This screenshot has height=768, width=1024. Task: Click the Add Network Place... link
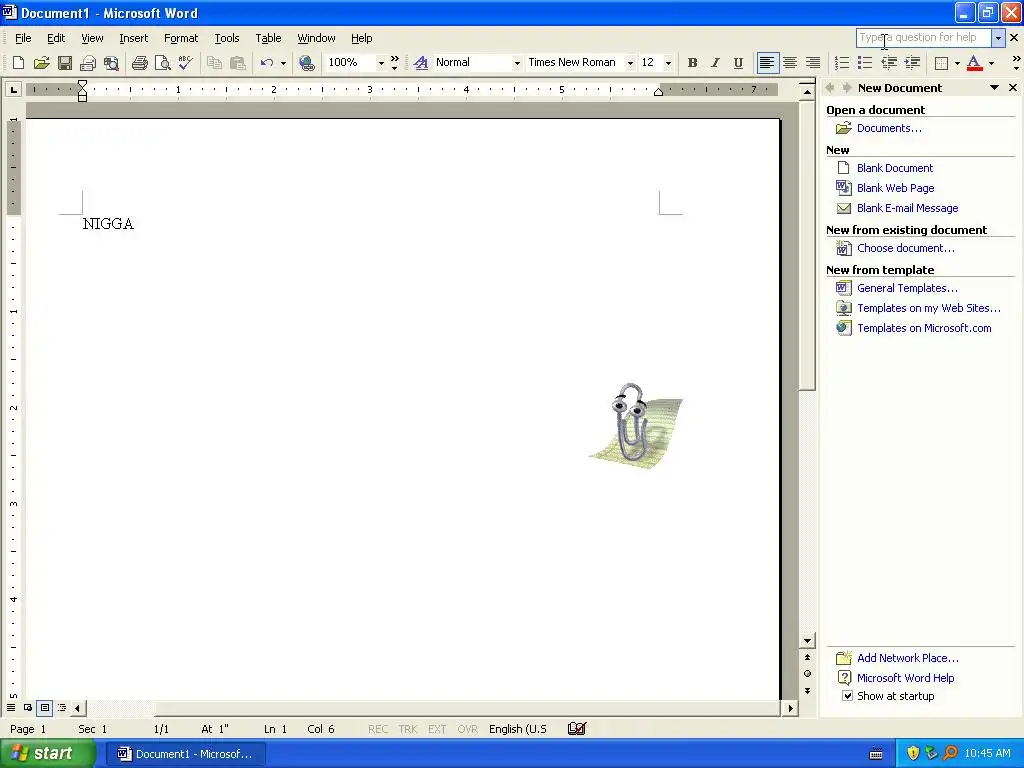point(908,658)
